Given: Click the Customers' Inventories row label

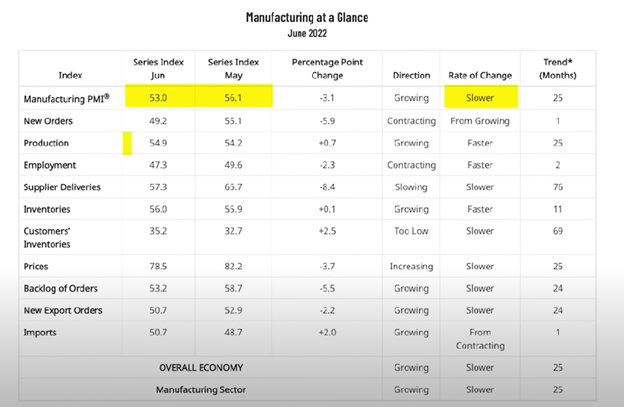Looking at the screenshot, I should [x=47, y=238].
